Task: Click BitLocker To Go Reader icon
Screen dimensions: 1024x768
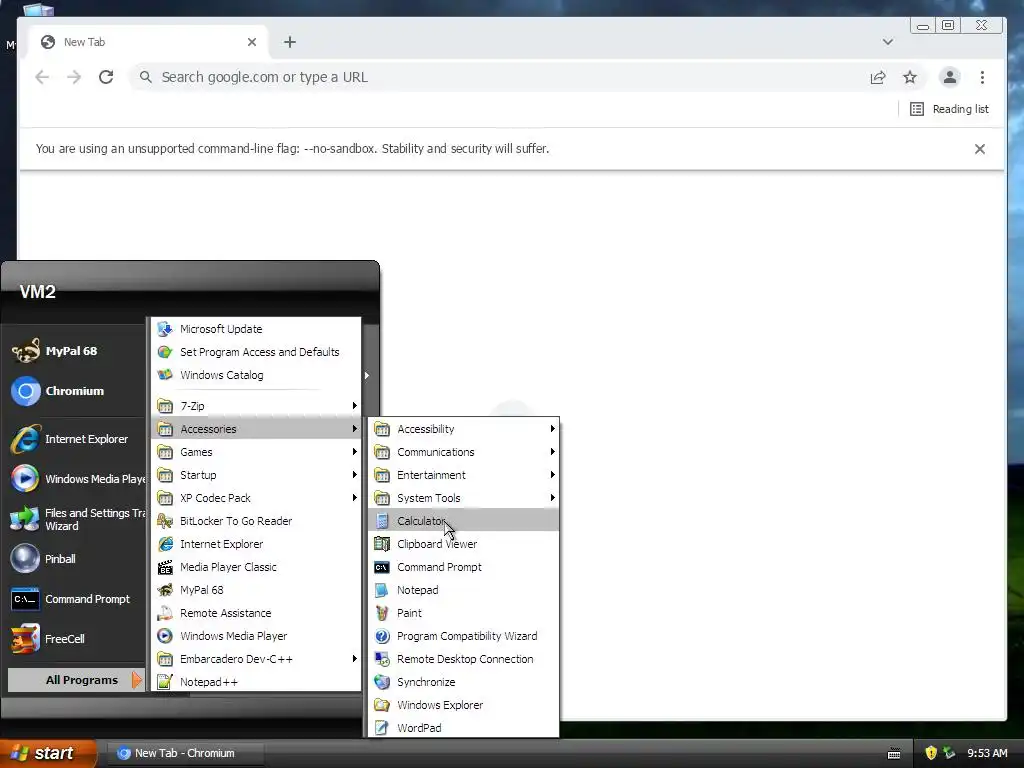Action: click(165, 520)
